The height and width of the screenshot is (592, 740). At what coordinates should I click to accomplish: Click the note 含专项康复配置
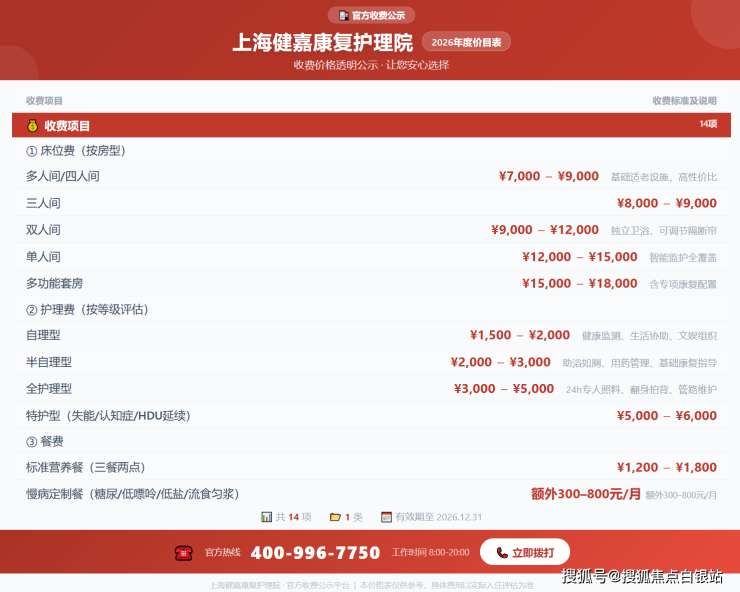tap(683, 284)
